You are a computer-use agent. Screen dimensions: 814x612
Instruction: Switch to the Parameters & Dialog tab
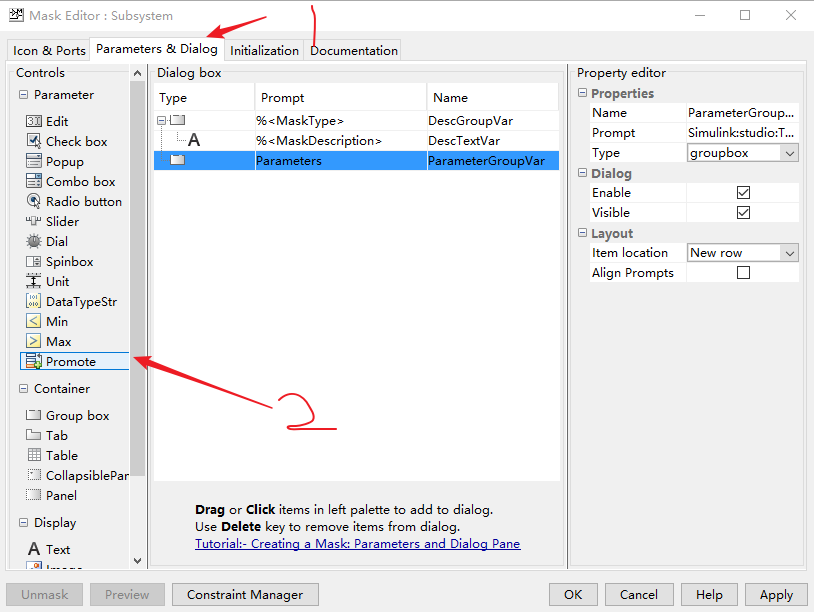point(157,49)
